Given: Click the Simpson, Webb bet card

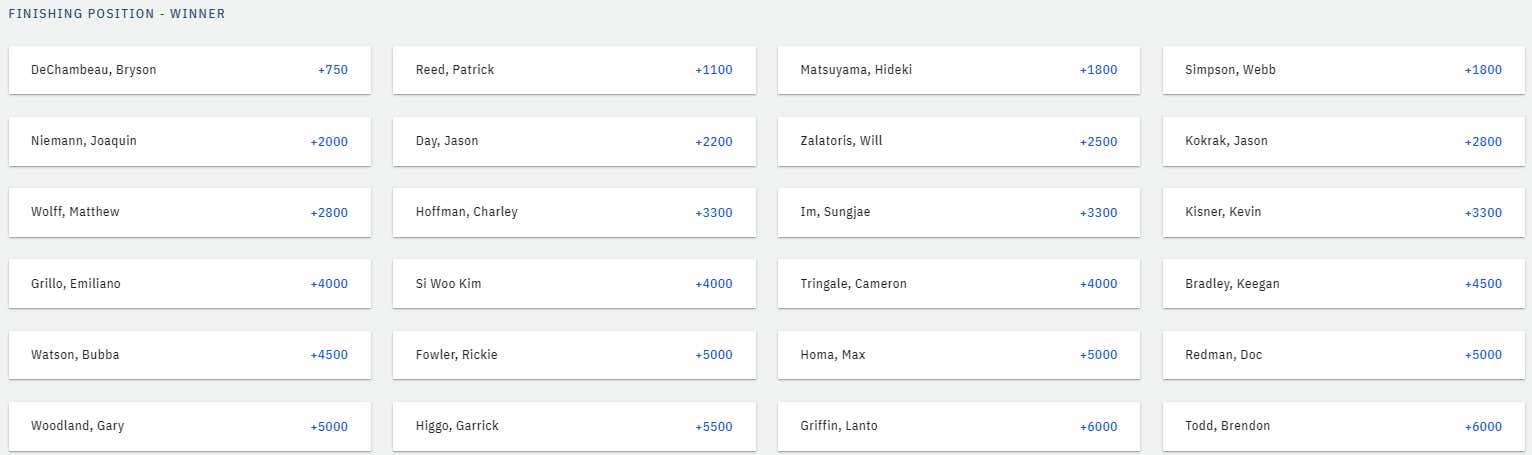Looking at the screenshot, I should [1344, 70].
